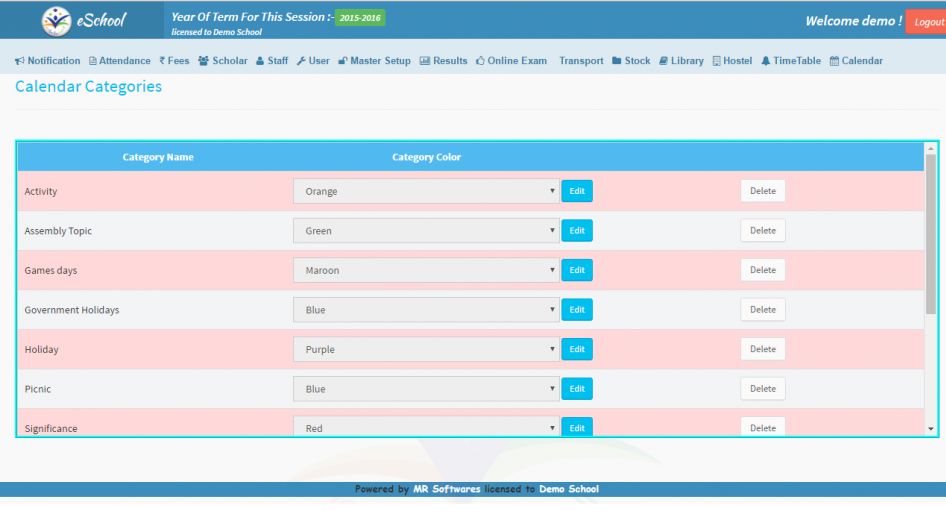Open the Master Setup menu

pyautogui.click(x=374, y=61)
